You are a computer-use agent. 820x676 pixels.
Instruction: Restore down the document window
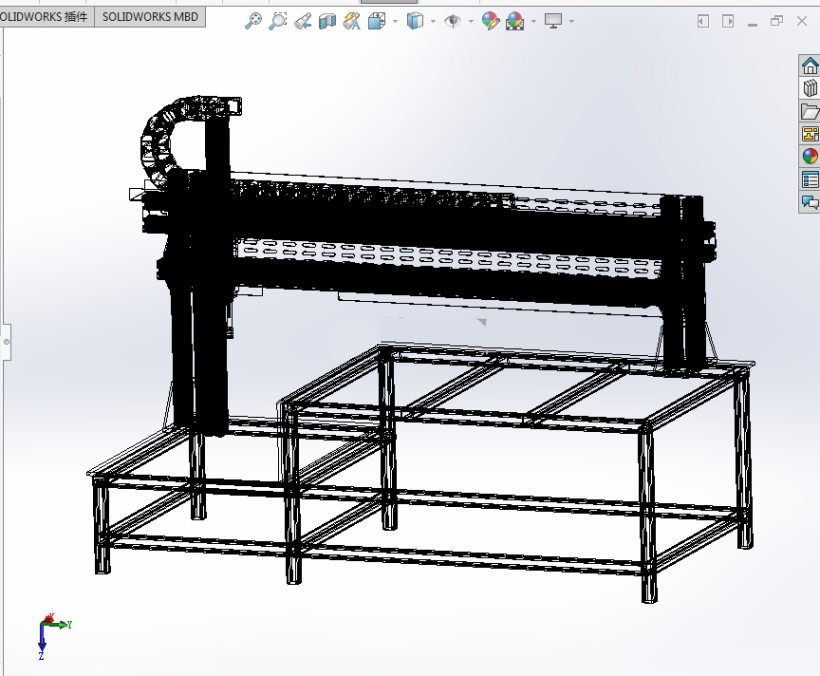777,21
